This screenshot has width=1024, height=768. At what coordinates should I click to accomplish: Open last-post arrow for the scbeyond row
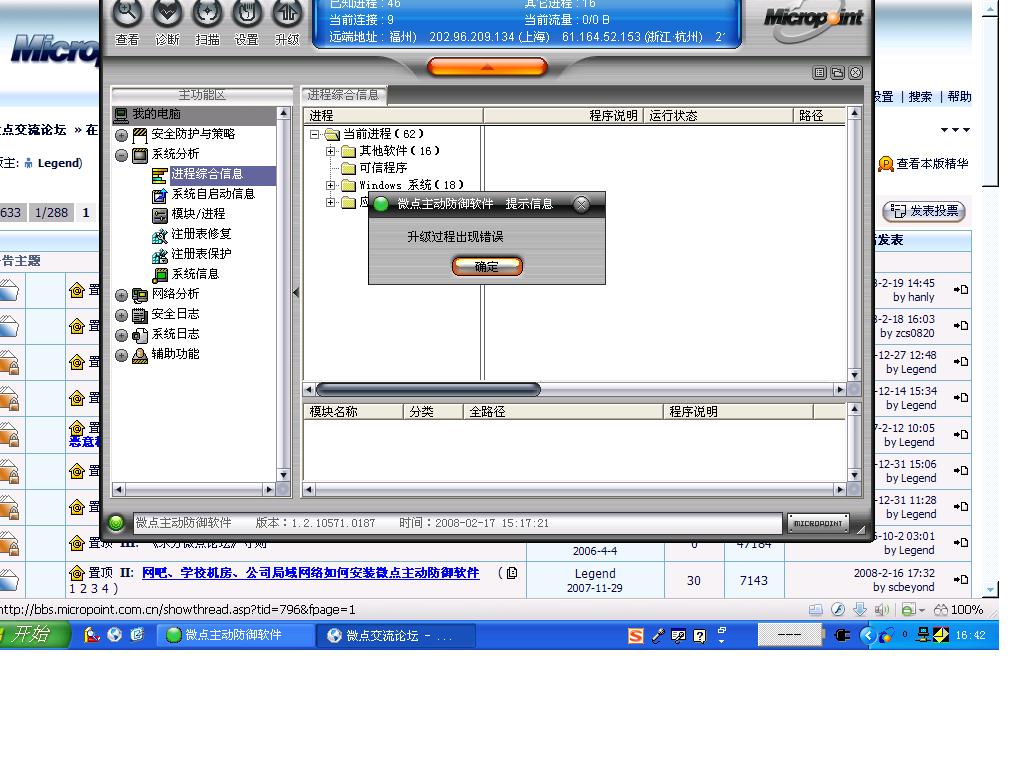(961, 580)
